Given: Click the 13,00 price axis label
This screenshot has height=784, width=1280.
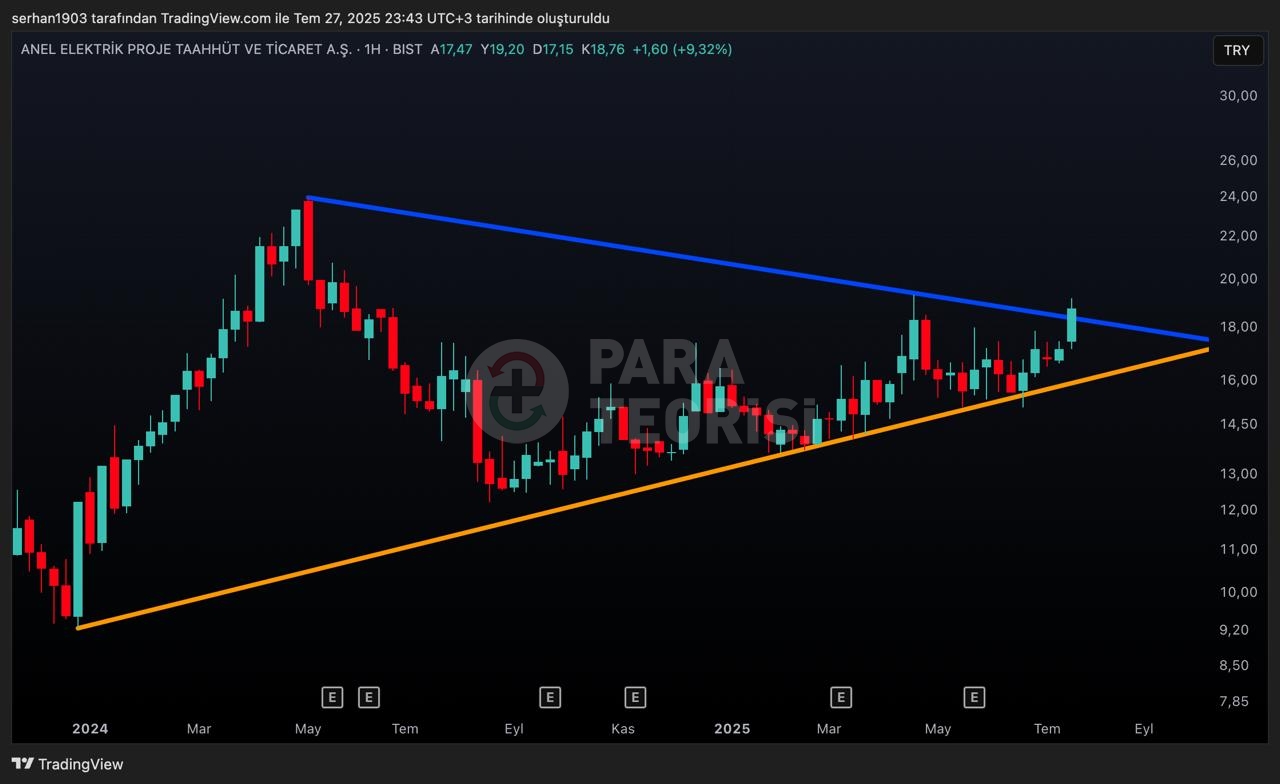Looking at the screenshot, I should (x=1238, y=473).
